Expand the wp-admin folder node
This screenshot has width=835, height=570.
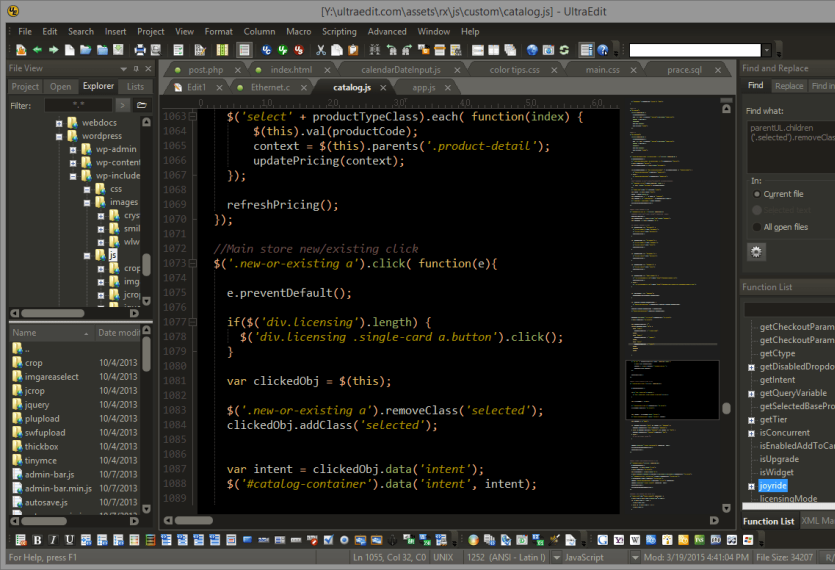pos(73,150)
